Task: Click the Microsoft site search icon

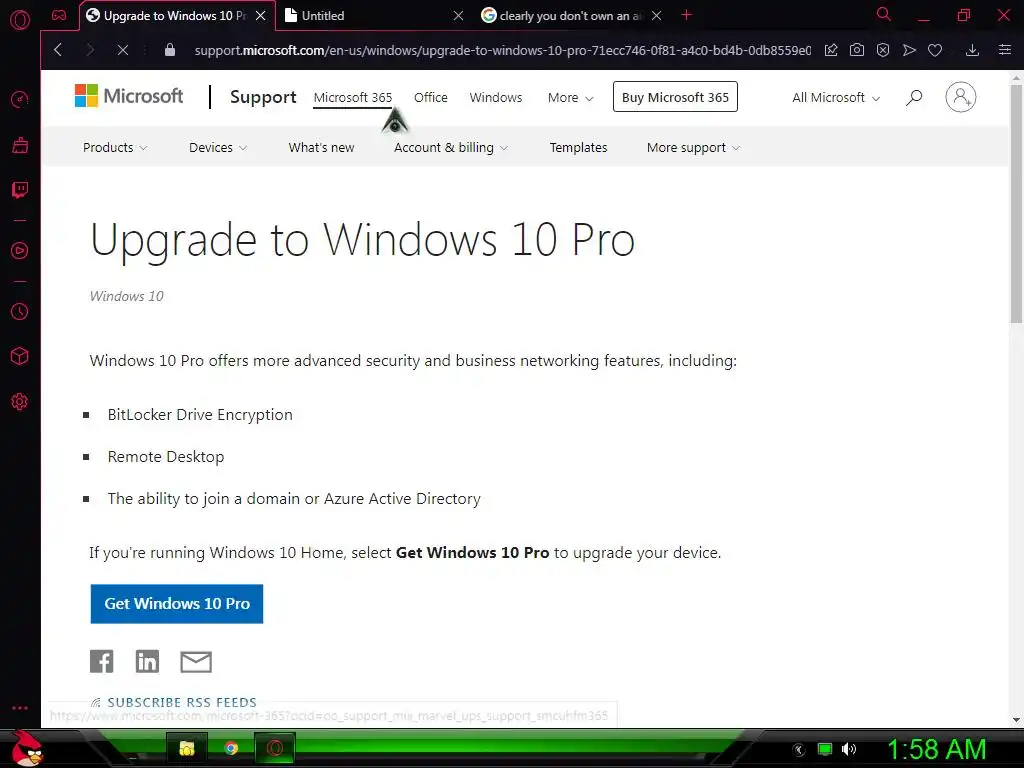Action: coord(914,97)
